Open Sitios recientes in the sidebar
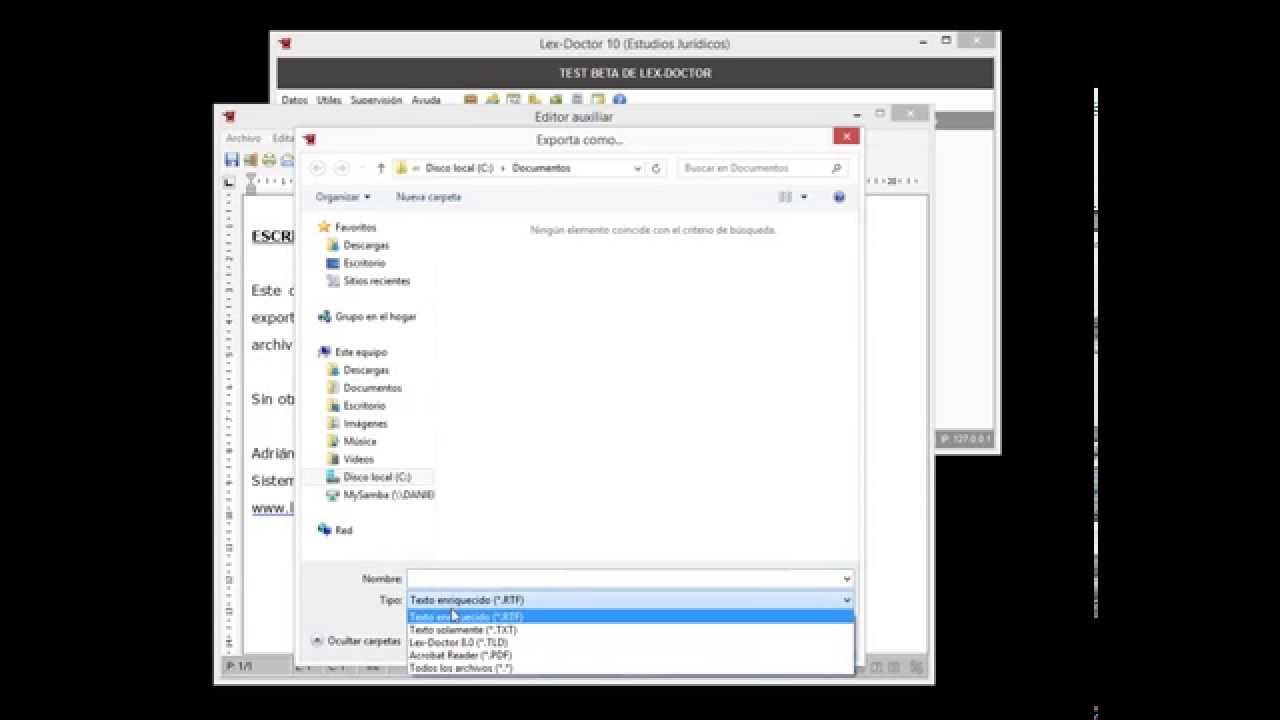The height and width of the screenshot is (720, 1280). [368, 281]
